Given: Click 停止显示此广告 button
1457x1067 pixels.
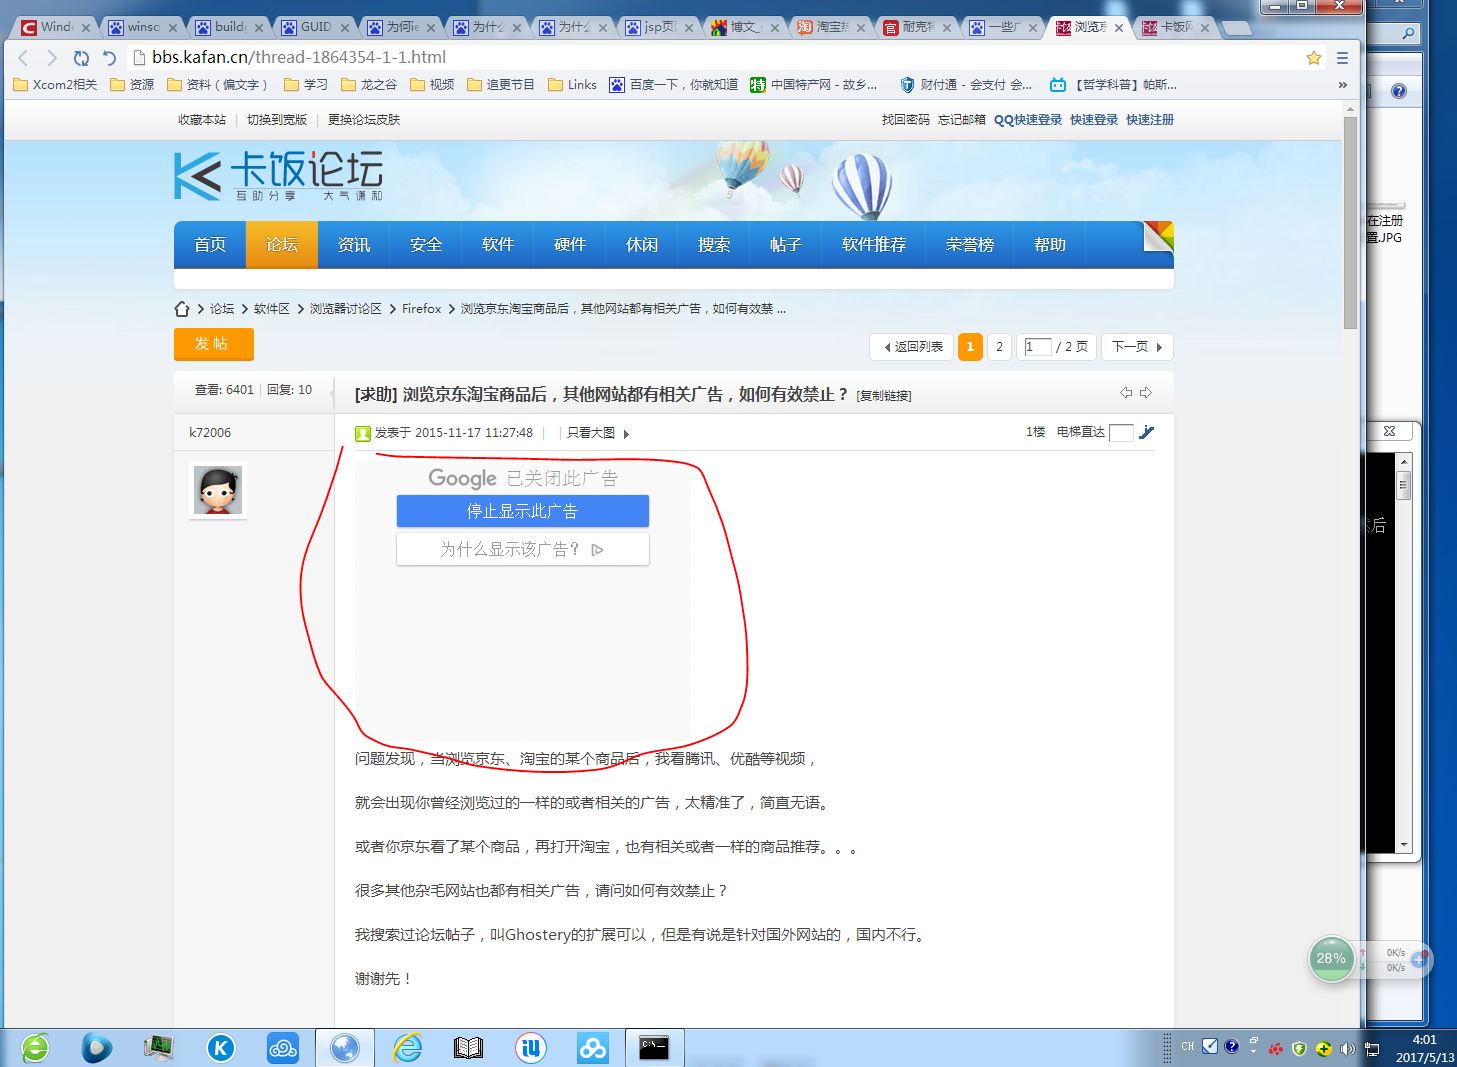Looking at the screenshot, I should click(x=523, y=511).
